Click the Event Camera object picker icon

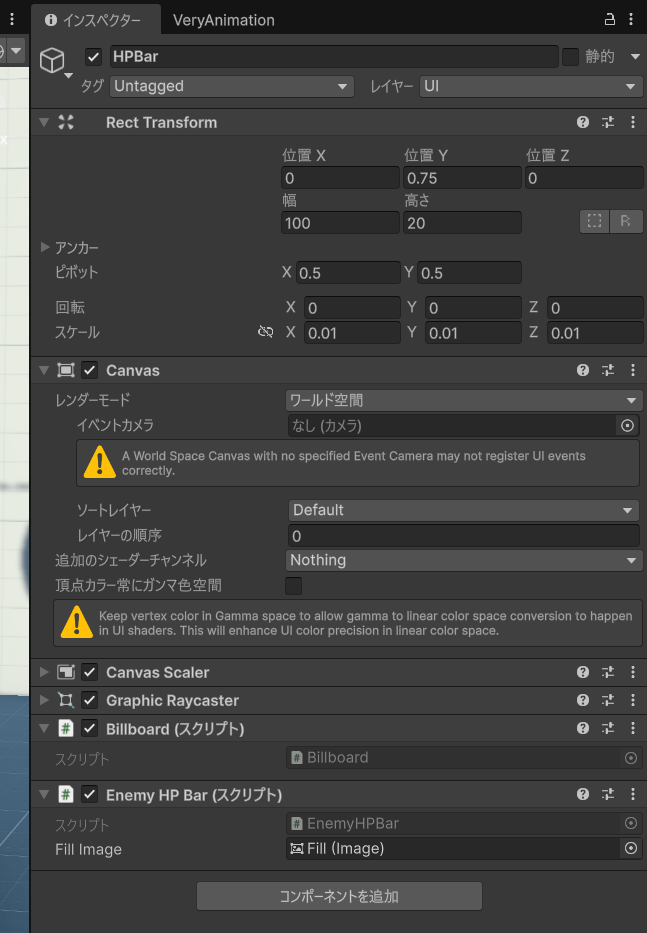tap(627, 425)
